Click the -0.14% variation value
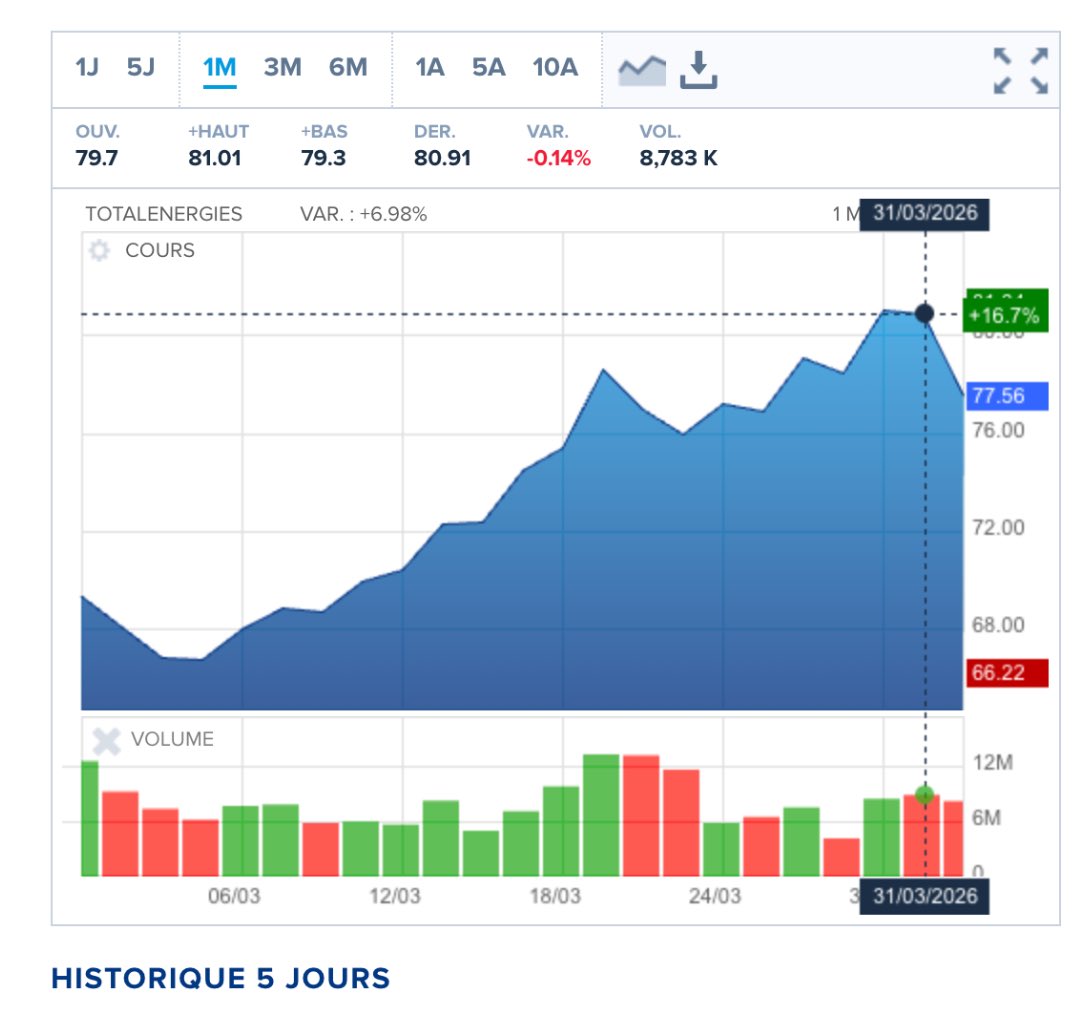The height and width of the screenshot is (1016, 1080). 559,158
